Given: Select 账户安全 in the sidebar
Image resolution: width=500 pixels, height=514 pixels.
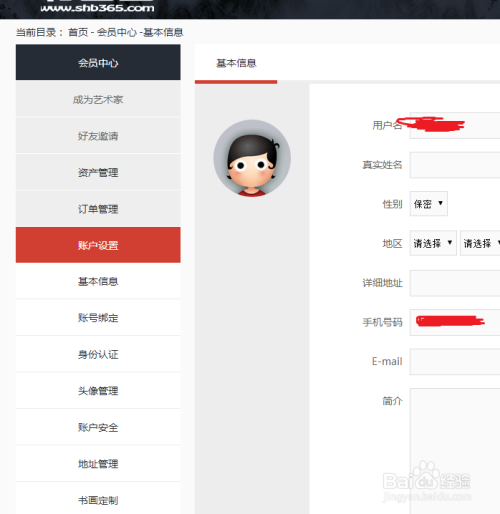Looking at the screenshot, I should click(98, 427).
